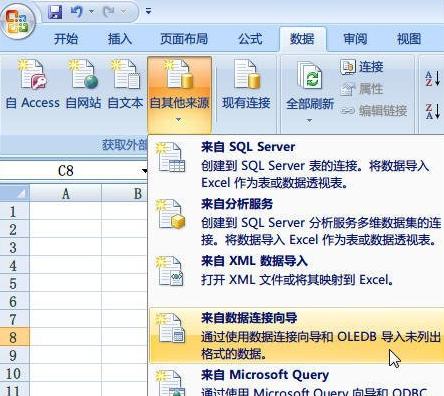
Task: Select row 9 header
Action: tap(14, 355)
